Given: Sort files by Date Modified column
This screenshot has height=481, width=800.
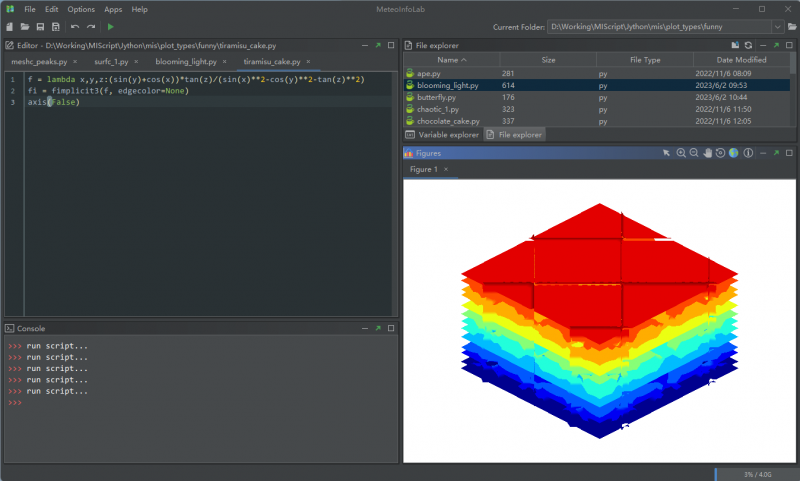Looking at the screenshot, I should pos(740,60).
